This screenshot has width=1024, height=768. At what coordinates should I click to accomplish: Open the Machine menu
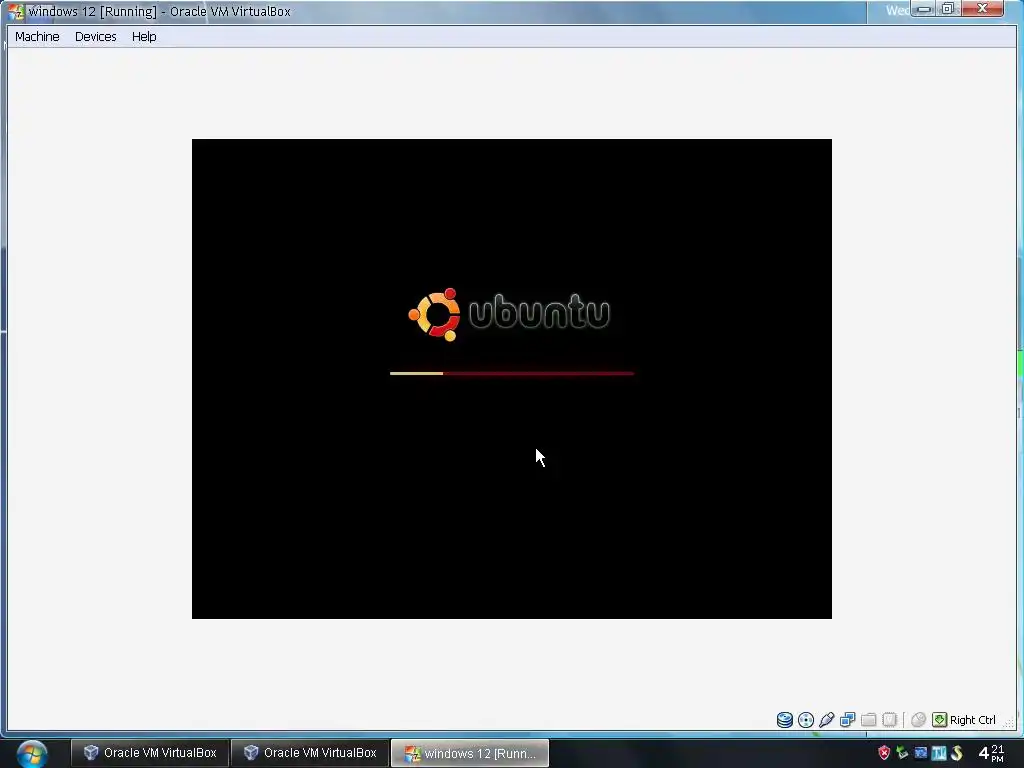coord(37,37)
